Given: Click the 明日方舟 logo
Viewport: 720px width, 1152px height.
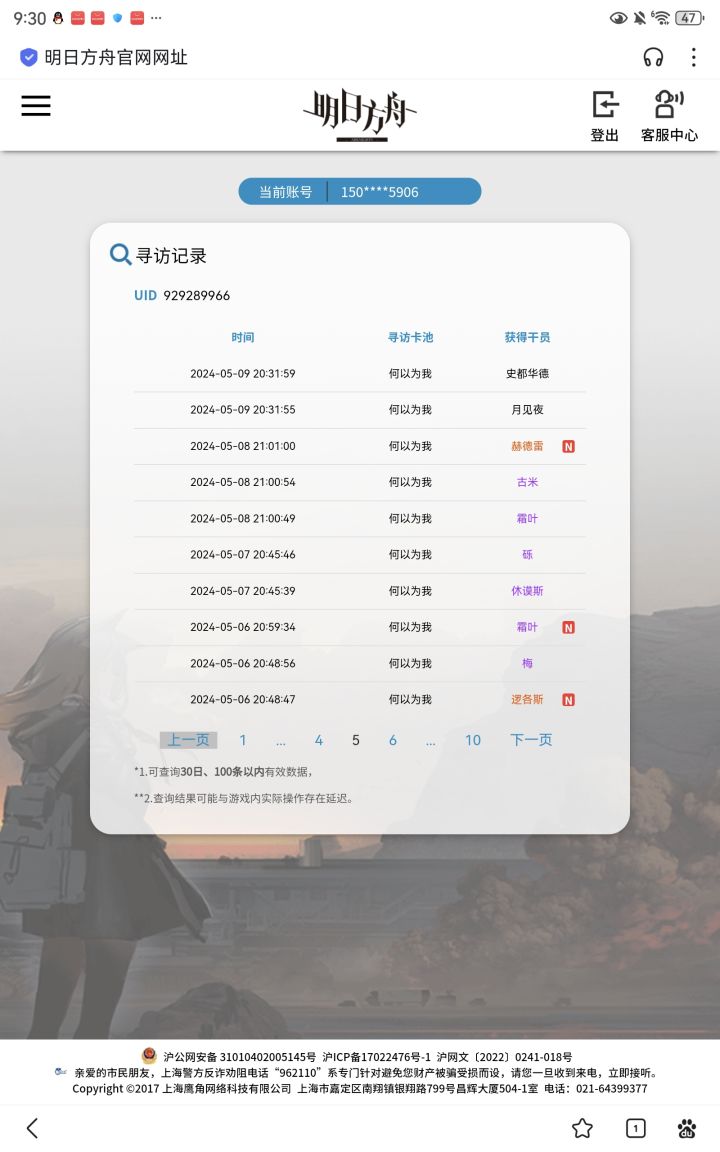Looking at the screenshot, I should tap(359, 115).
